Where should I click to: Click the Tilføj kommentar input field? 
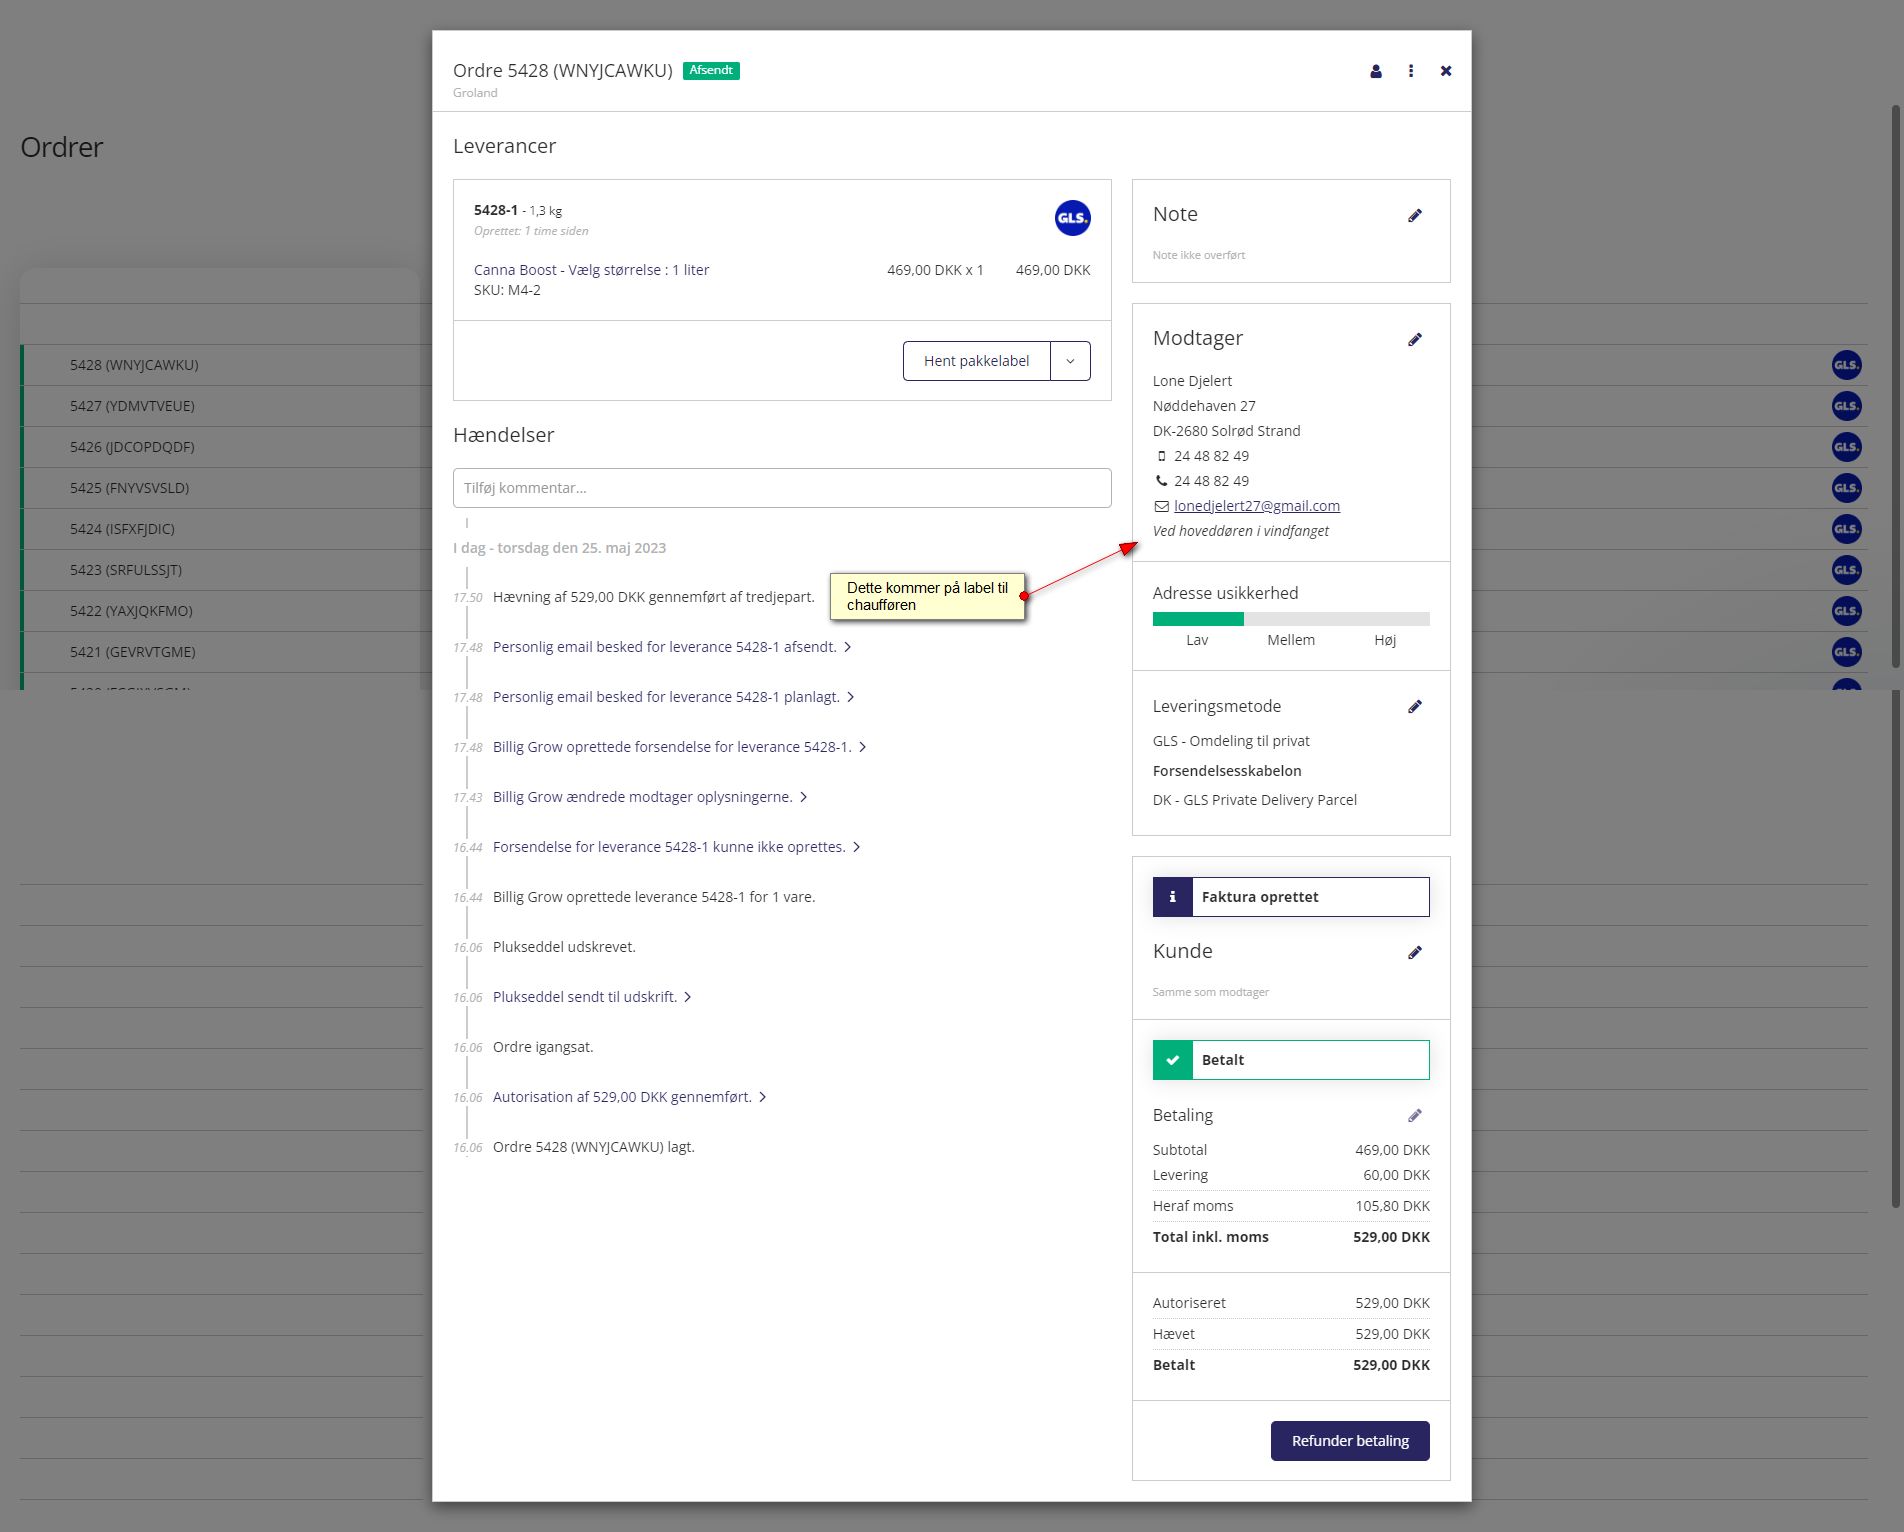(x=782, y=488)
